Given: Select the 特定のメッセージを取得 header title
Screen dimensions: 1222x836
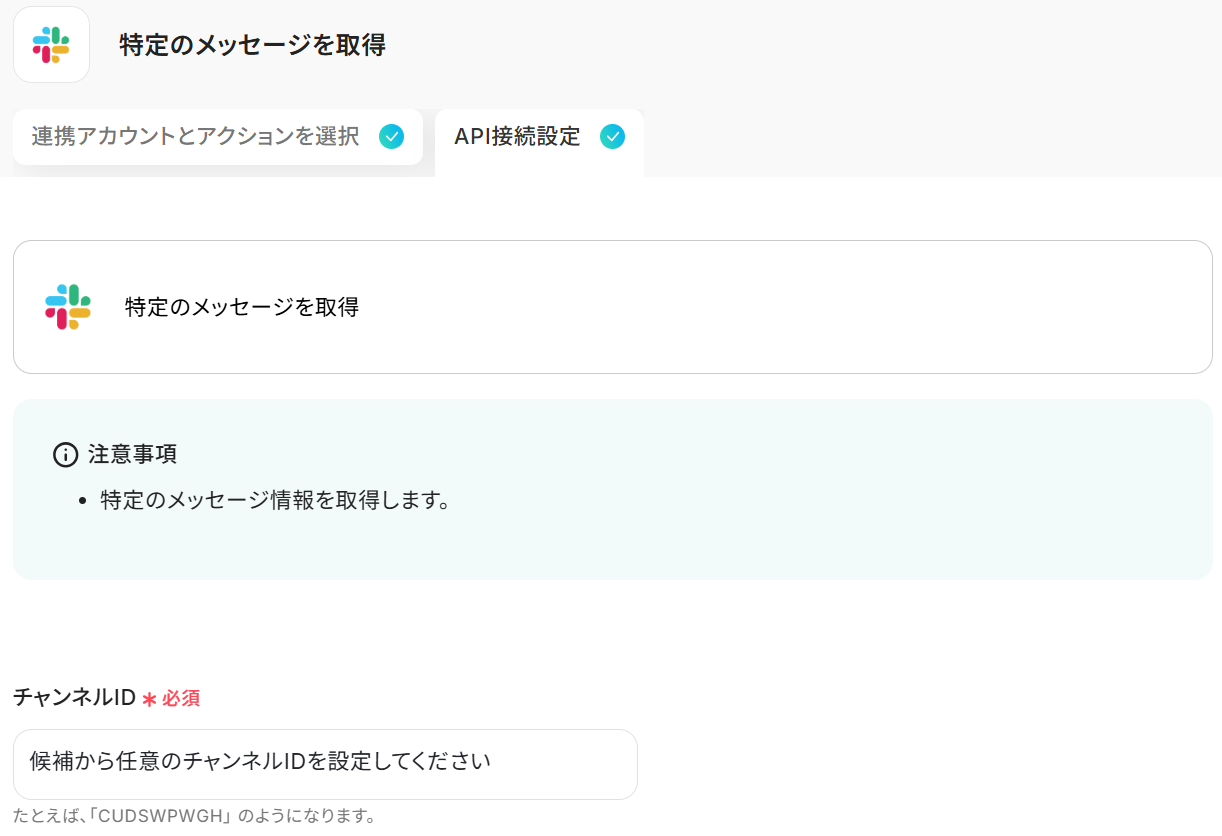Looking at the screenshot, I should [252, 45].
